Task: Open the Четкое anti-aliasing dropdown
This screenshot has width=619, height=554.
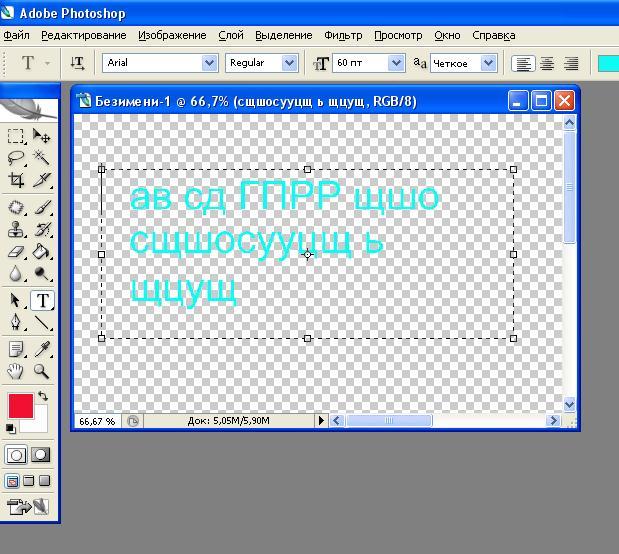Action: coord(488,63)
